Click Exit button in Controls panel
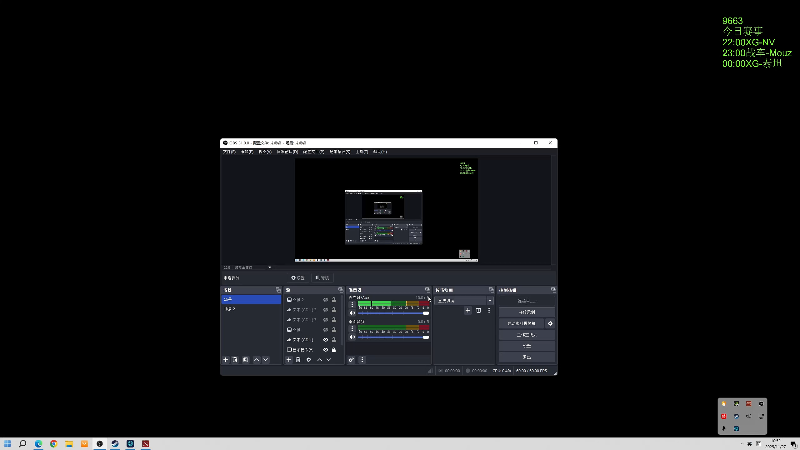Screen dimensions: 800x450 tap(527, 357)
